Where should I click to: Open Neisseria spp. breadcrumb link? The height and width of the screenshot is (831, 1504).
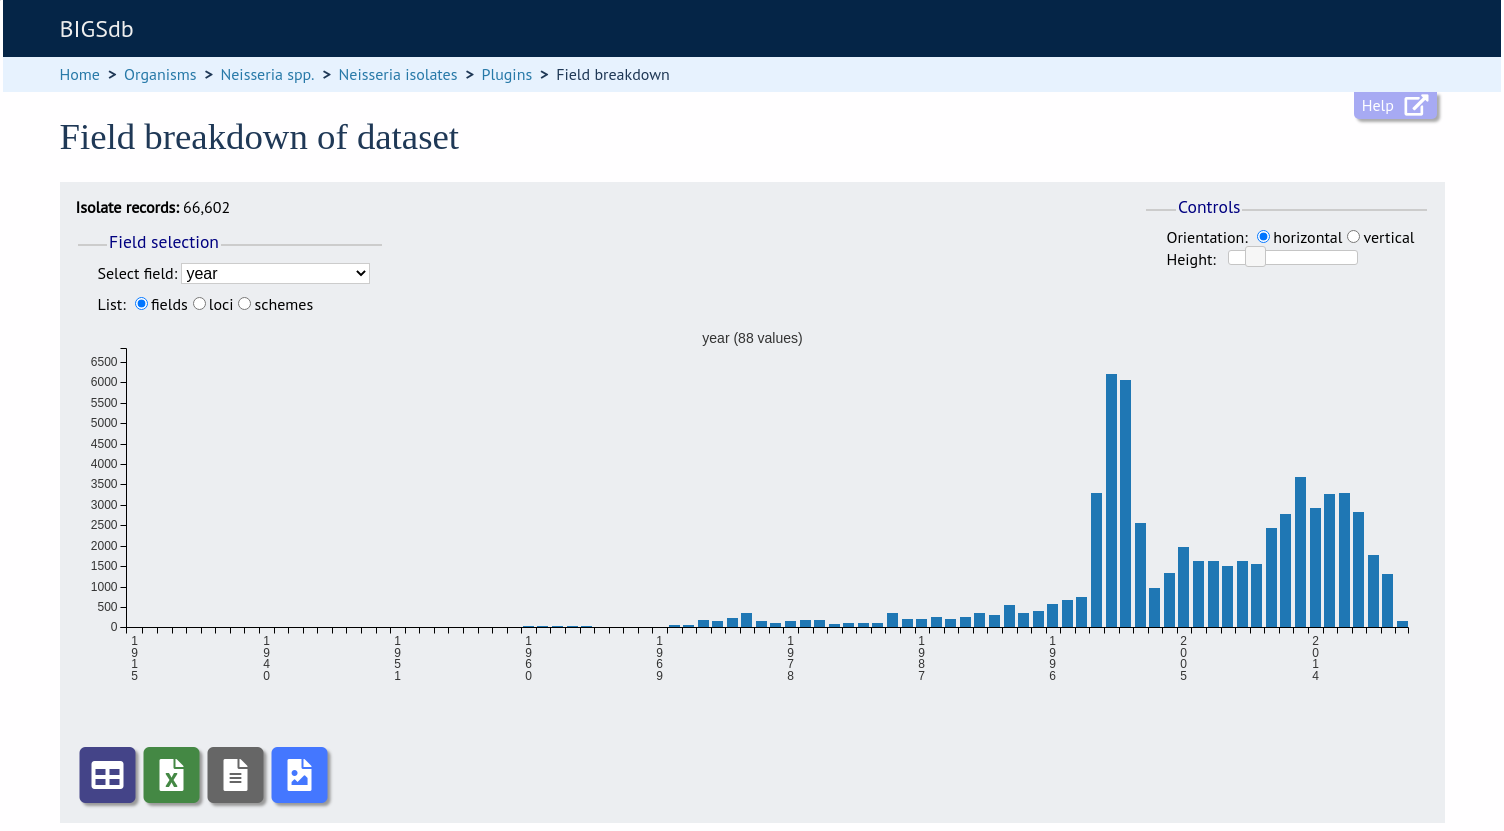[267, 75]
